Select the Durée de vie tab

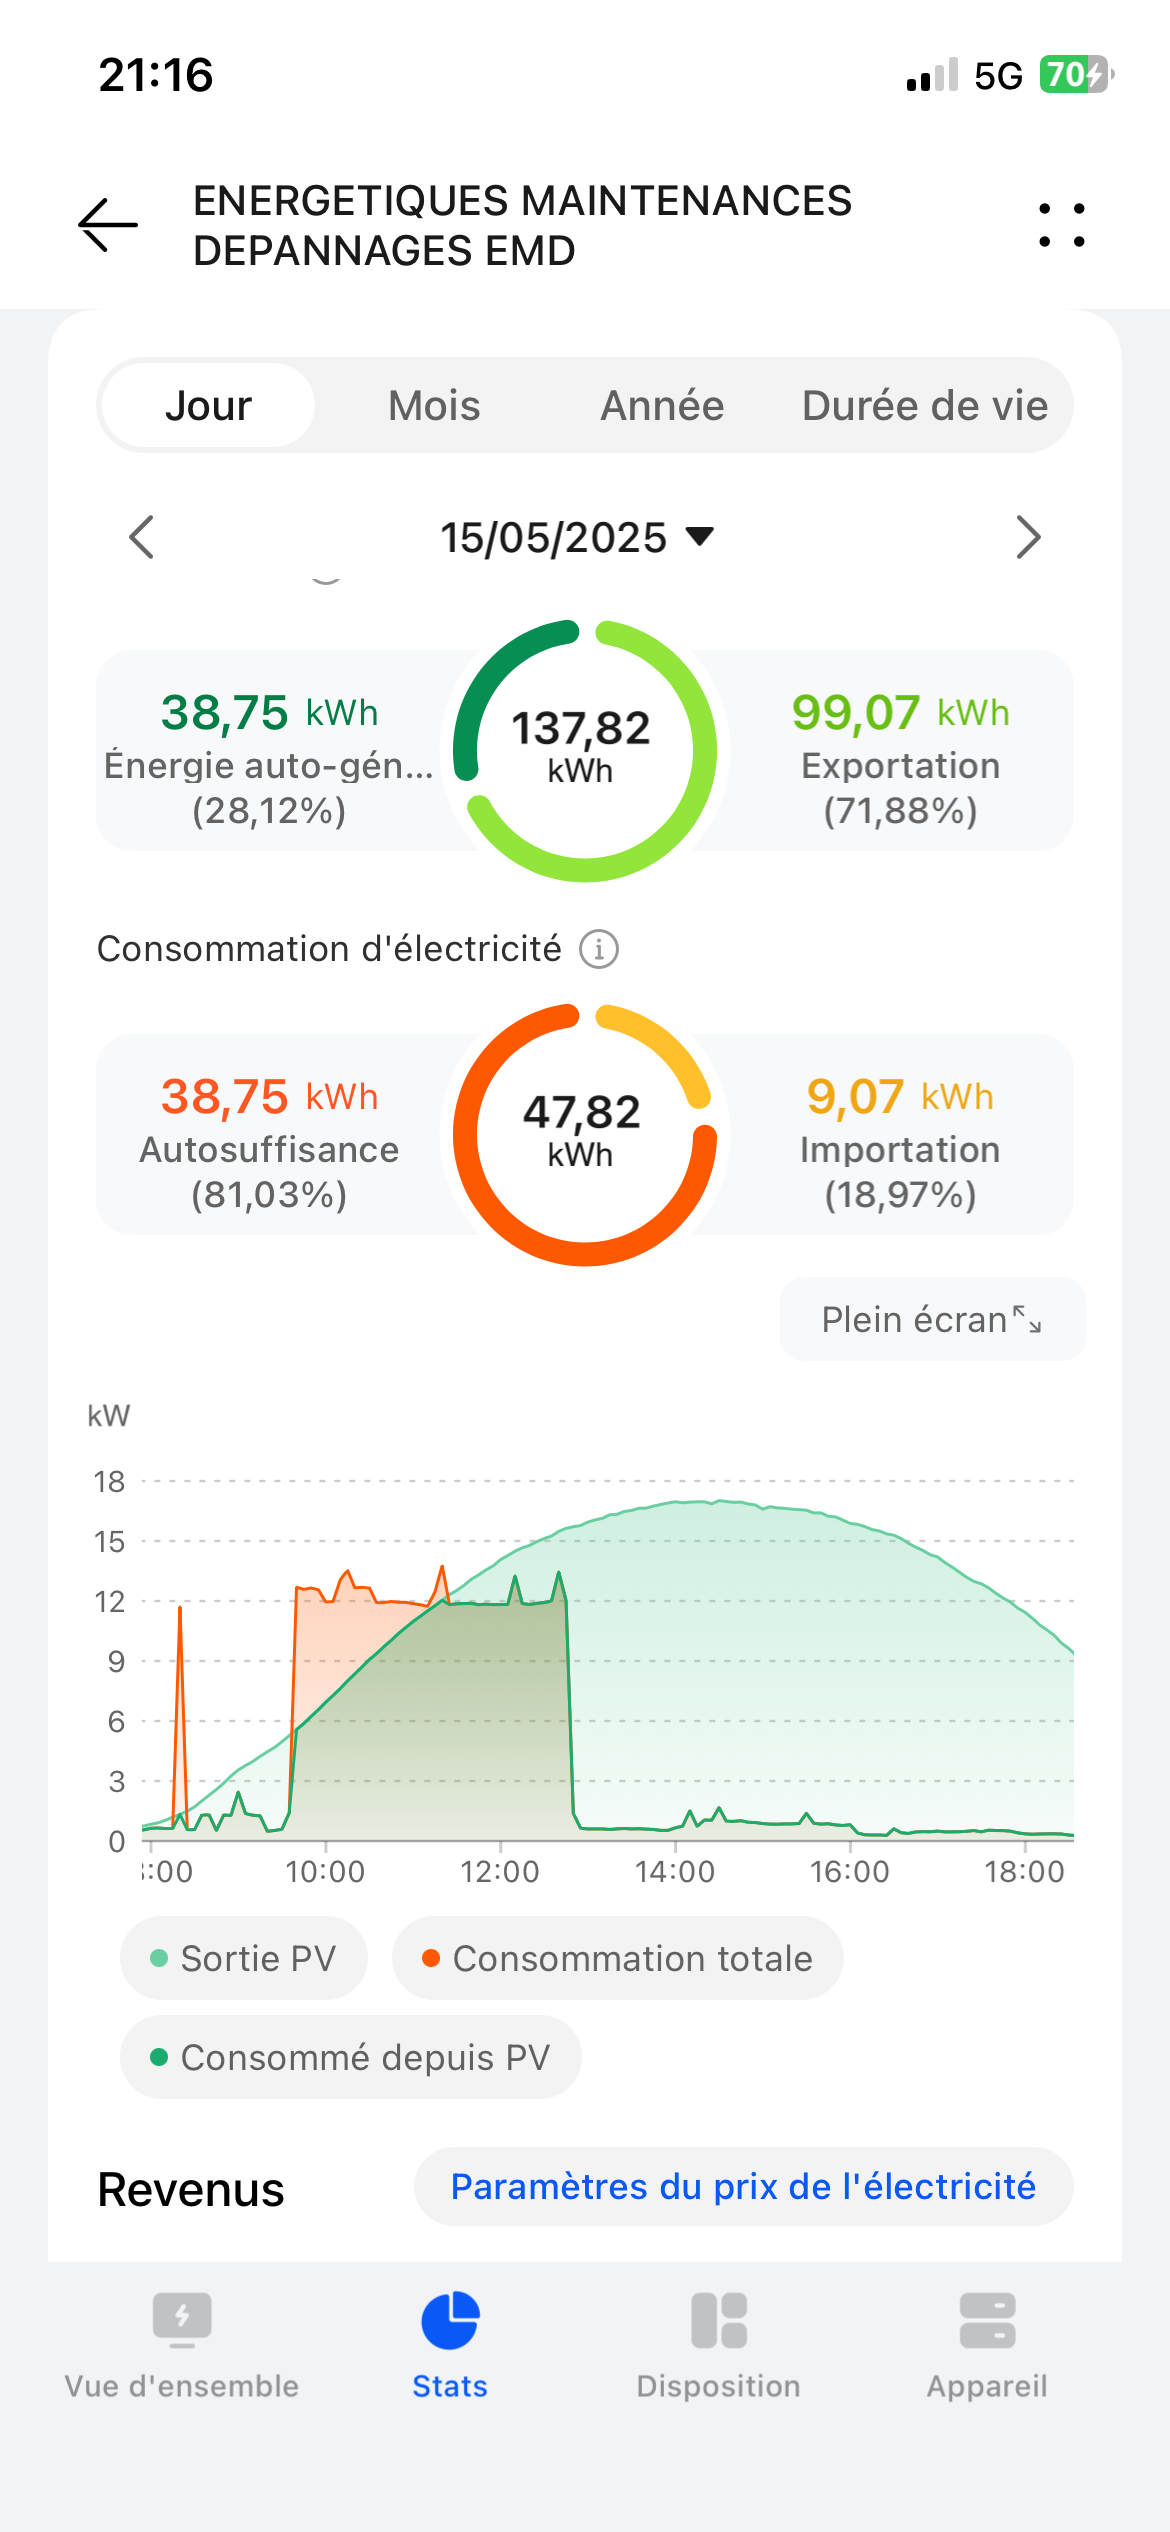point(925,406)
